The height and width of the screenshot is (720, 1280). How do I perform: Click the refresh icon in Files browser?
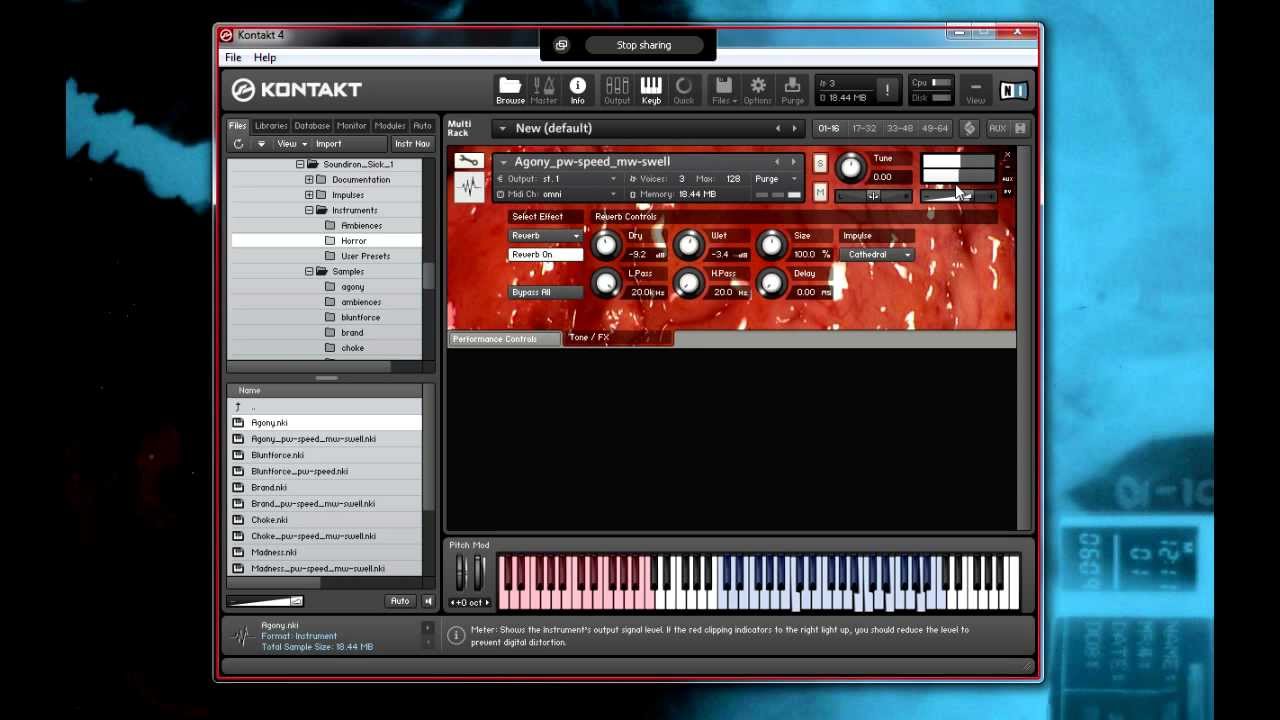(x=238, y=144)
